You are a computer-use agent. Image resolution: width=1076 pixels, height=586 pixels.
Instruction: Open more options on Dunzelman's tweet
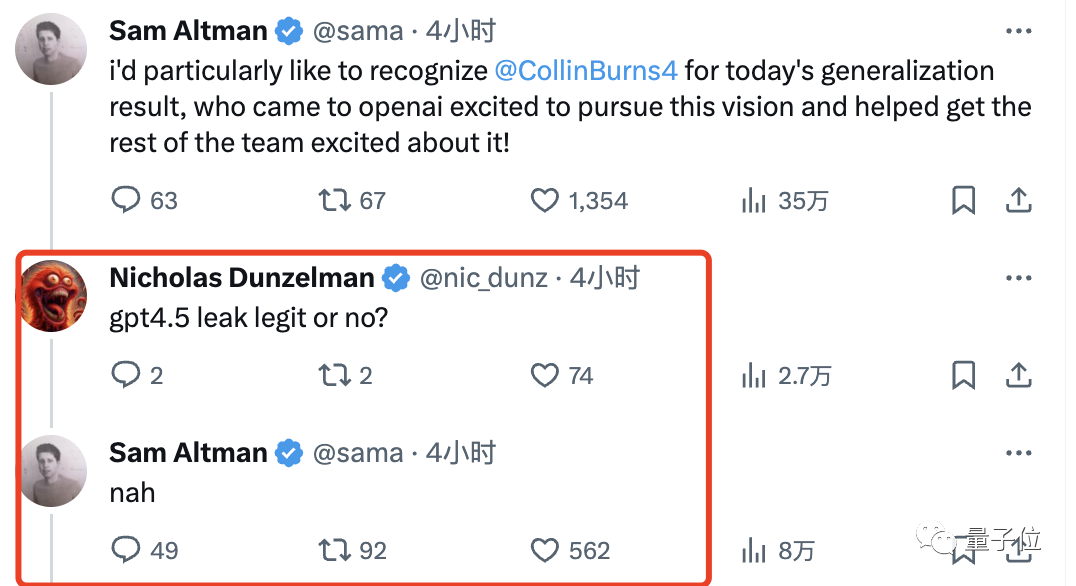tap(1018, 280)
